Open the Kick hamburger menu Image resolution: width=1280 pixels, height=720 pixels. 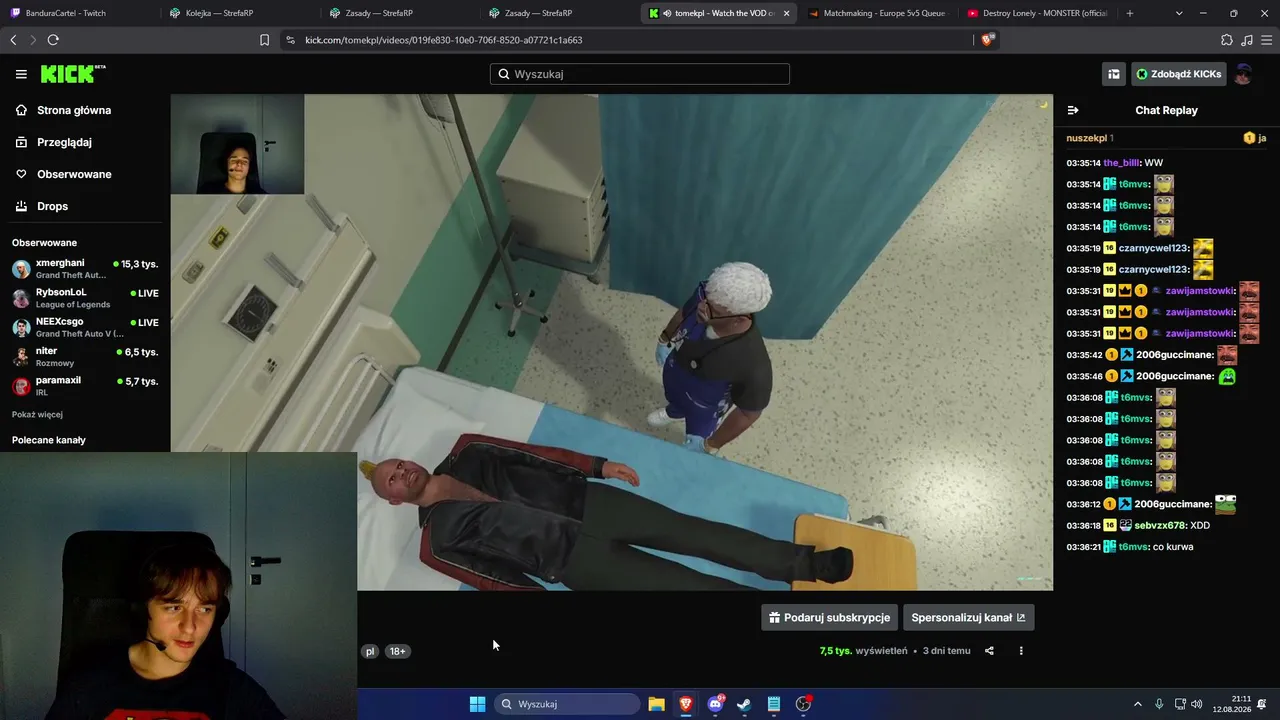point(21,74)
